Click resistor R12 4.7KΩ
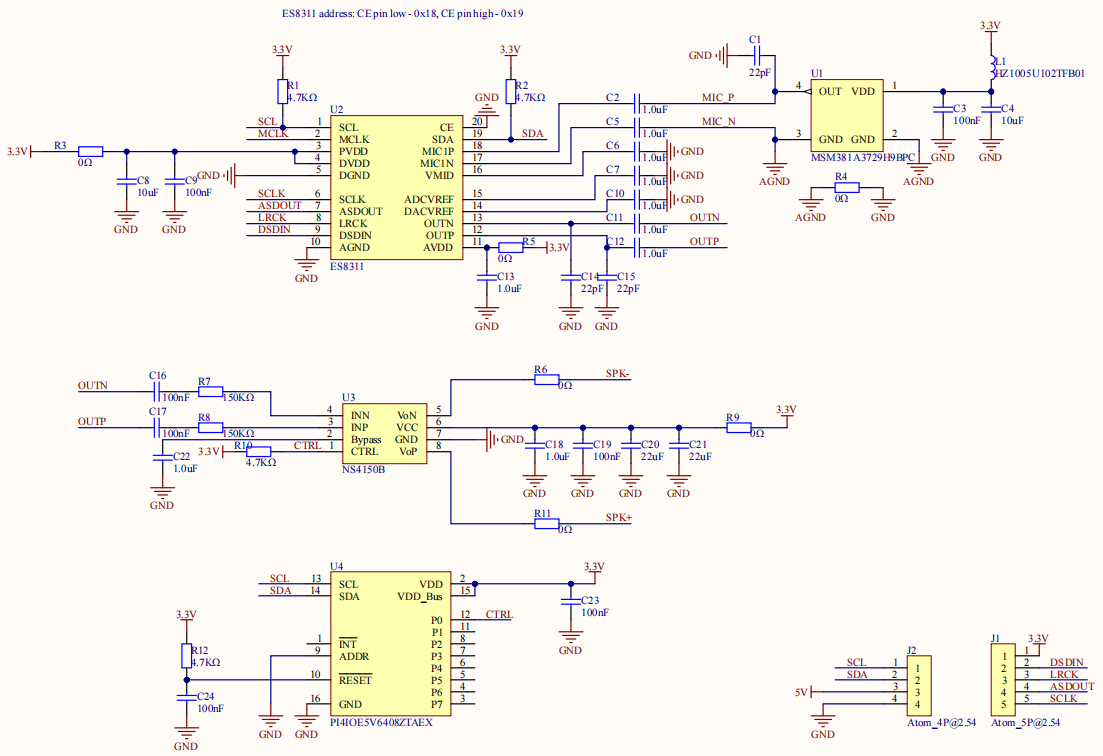The image size is (1103, 756). tap(185, 655)
